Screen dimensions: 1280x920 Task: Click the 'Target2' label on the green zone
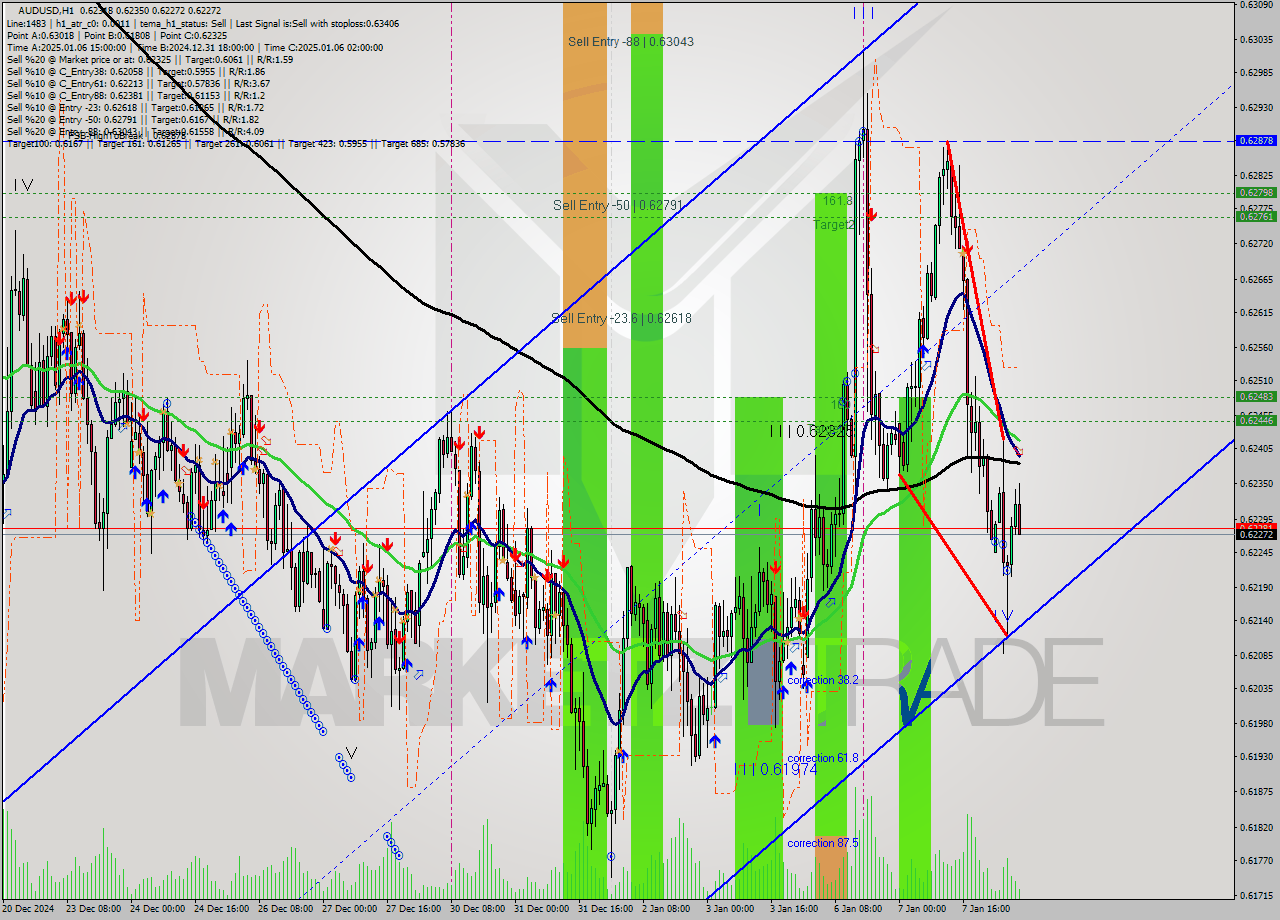pyautogui.click(x=834, y=225)
